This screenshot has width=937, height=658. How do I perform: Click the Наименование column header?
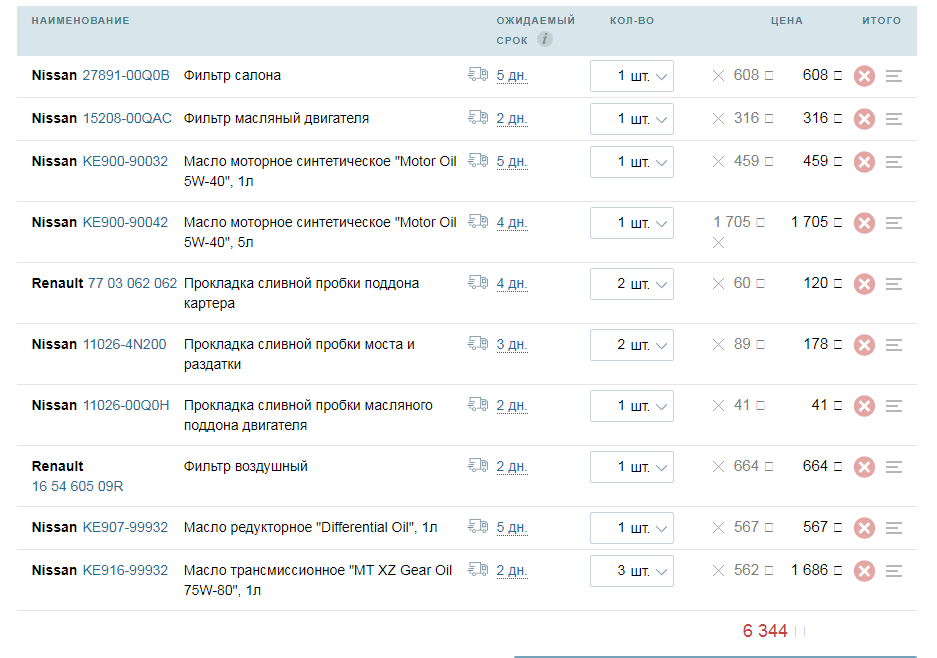(81, 21)
